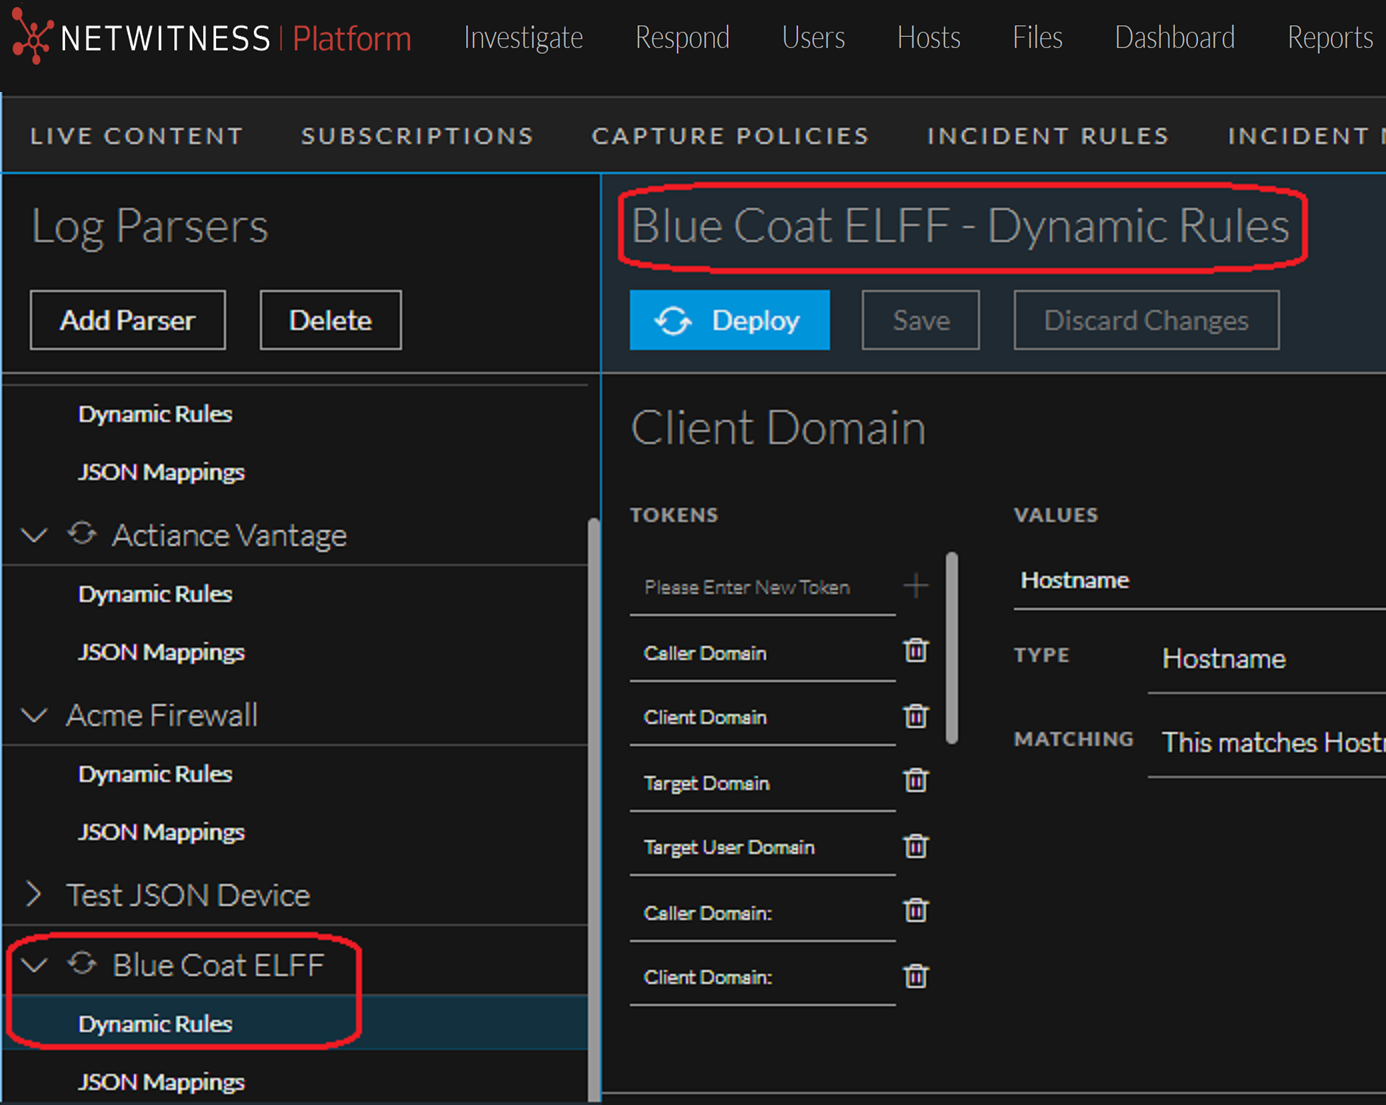Screen dimensions: 1386x1105
Task: Expand the Test JSON Device parser
Action: pyautogui.click(x=35, y=894)
